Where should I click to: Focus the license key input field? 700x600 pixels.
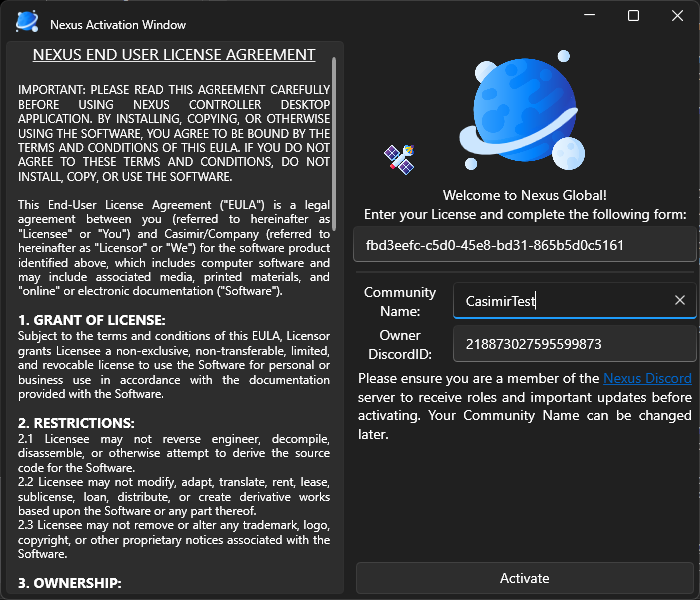[524, 244]
